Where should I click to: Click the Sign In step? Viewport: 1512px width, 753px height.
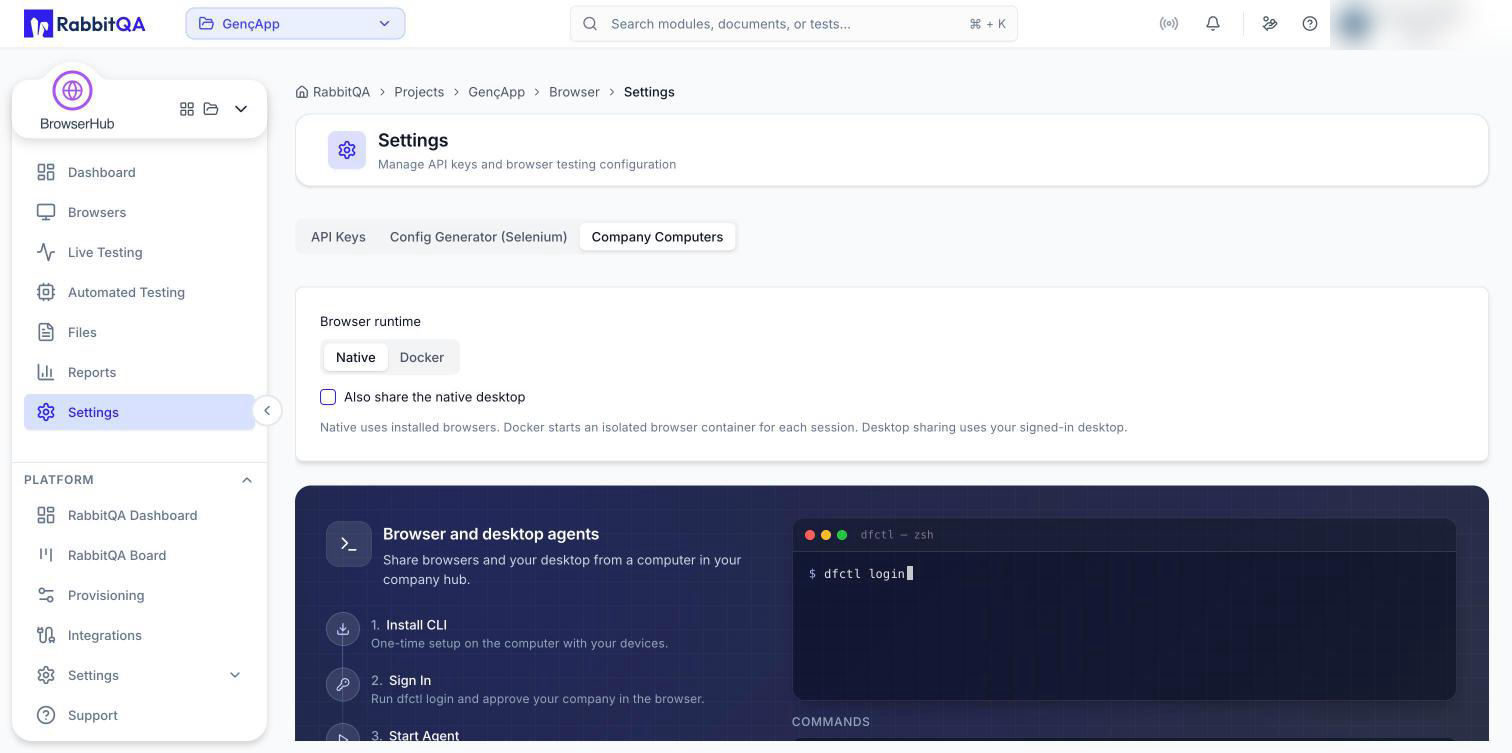click(515, 689)
